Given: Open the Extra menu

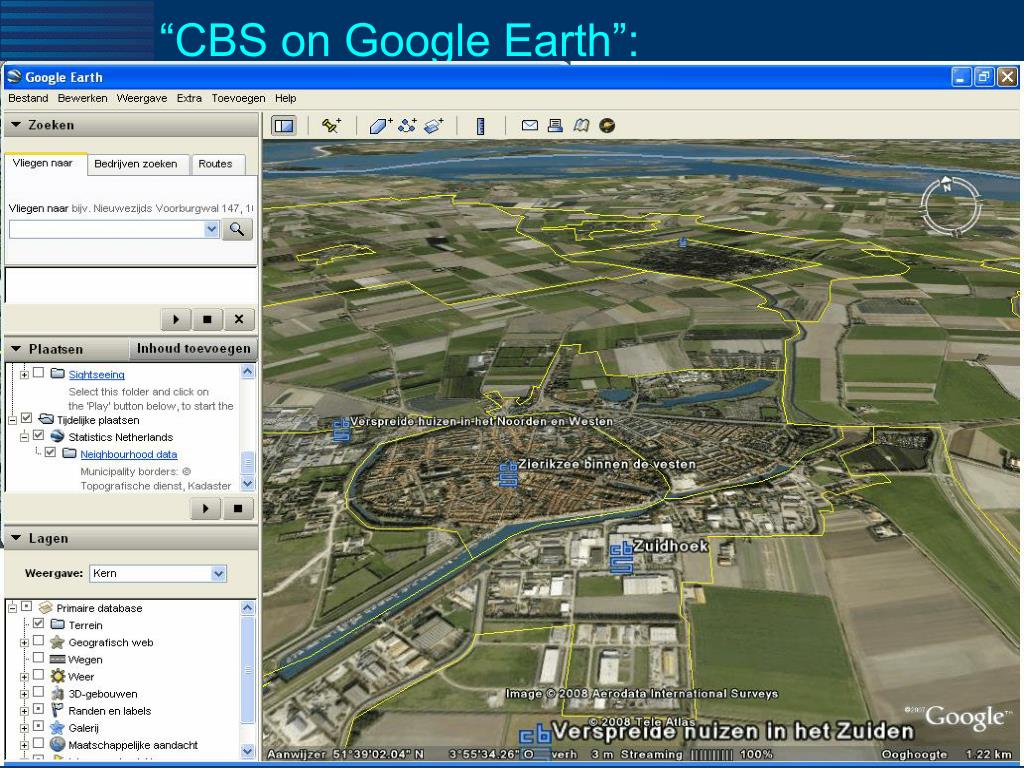Looking at the screenshot, I should 189,98.
